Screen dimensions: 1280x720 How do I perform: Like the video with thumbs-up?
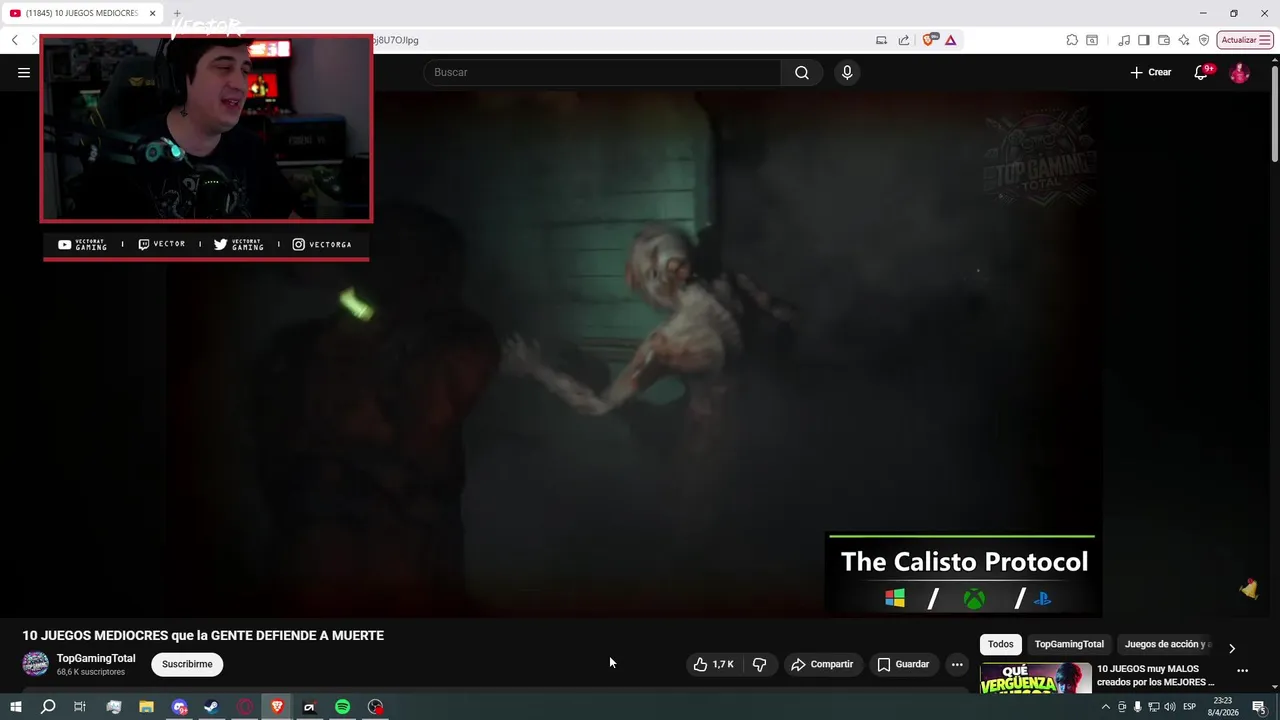(x=714, y=664)
